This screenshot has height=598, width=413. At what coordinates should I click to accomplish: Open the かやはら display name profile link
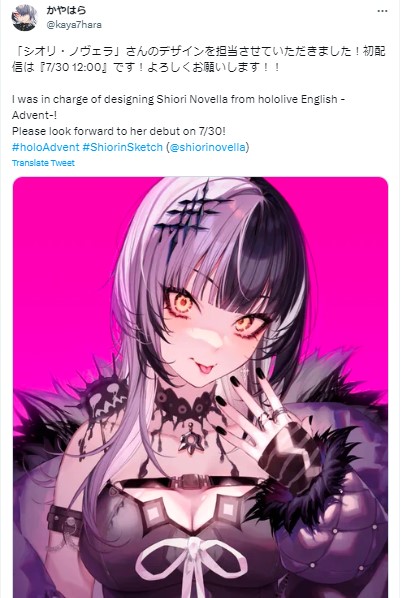66,10
